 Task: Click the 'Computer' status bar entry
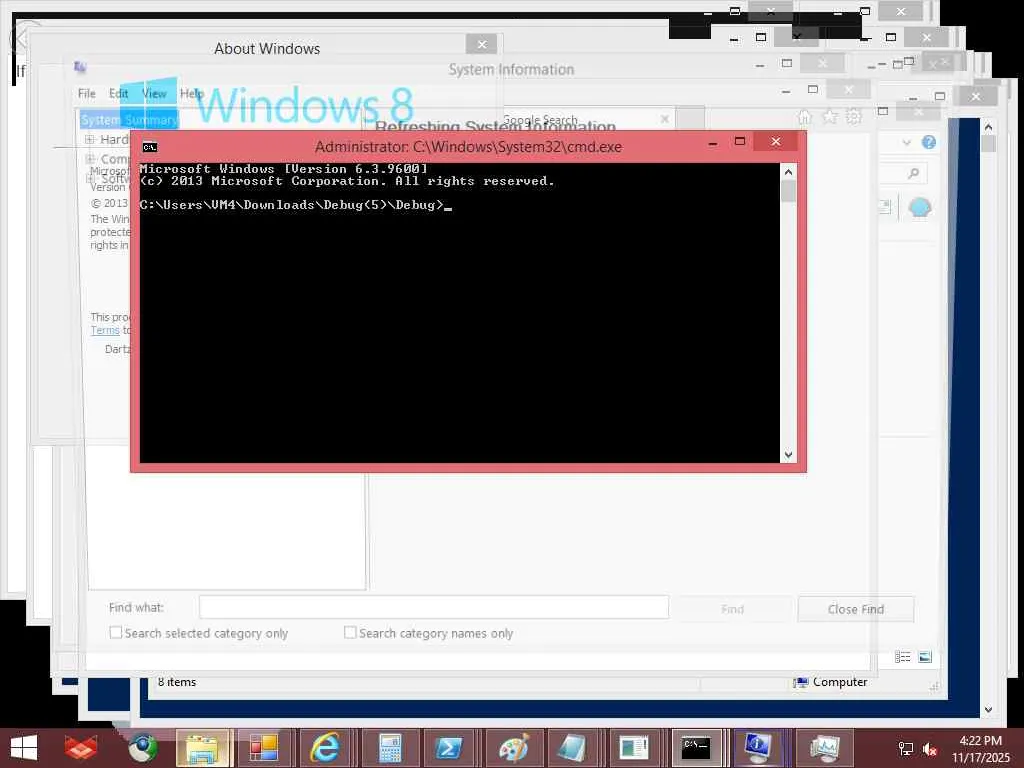(x=830, y=682)
